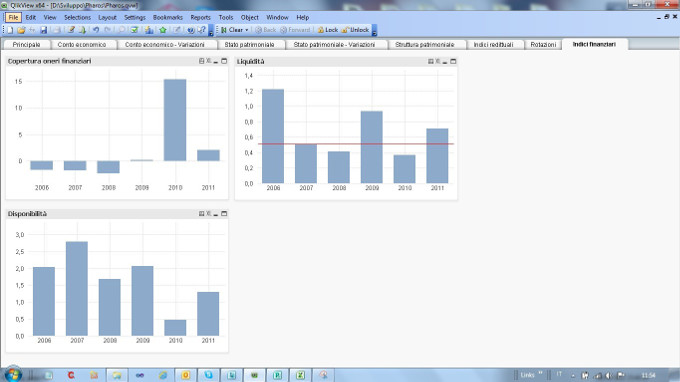
Task: Add a bookmark with the green star icon
Action: (163, 30)
